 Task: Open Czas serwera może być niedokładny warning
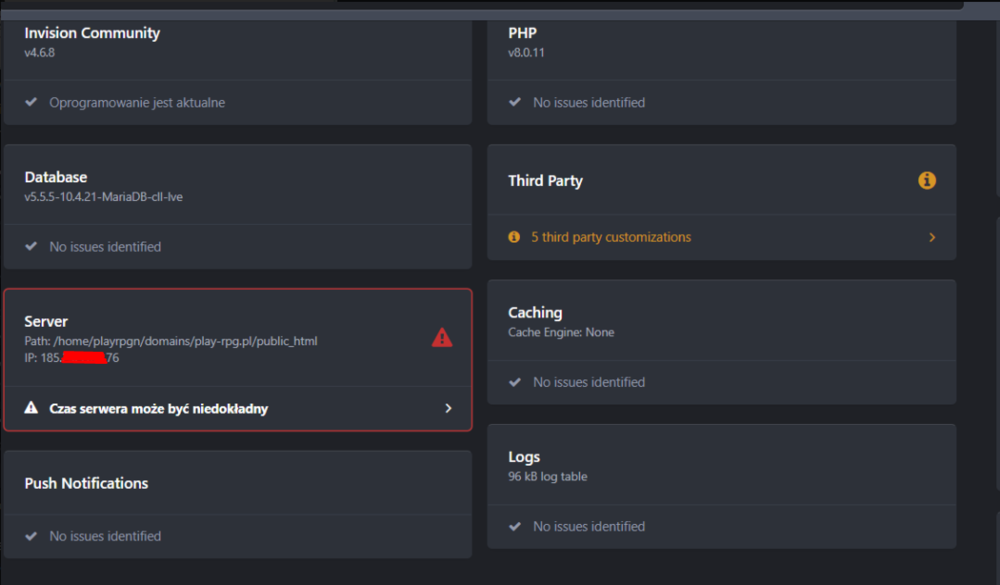[x=159, y=408]
